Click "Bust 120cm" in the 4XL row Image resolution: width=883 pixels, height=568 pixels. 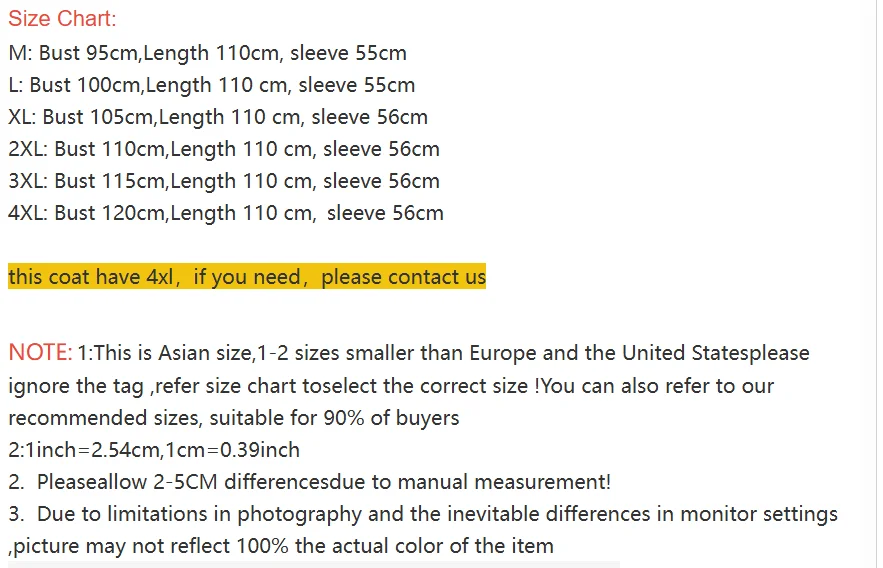111,213
